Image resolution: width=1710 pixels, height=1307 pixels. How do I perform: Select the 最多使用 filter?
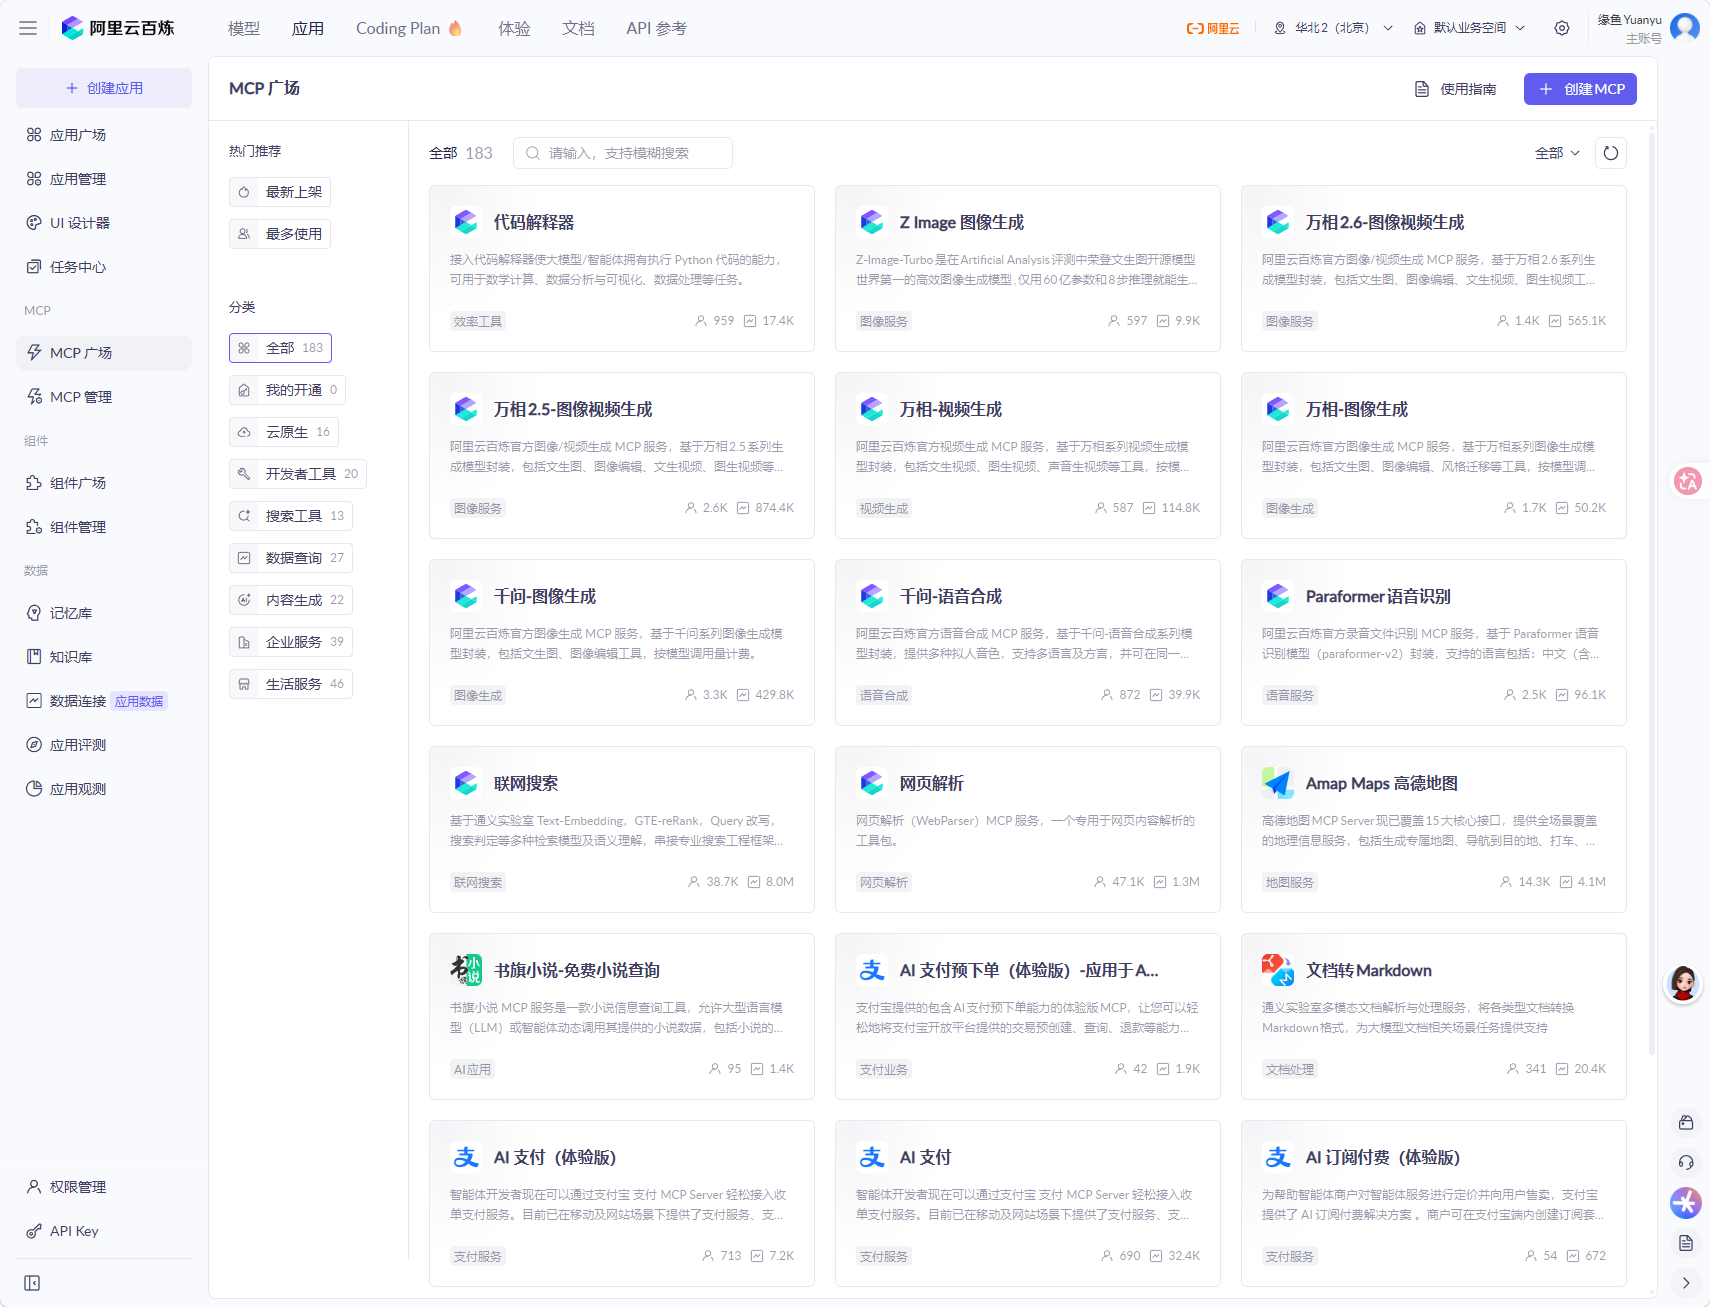coord(280,234)
